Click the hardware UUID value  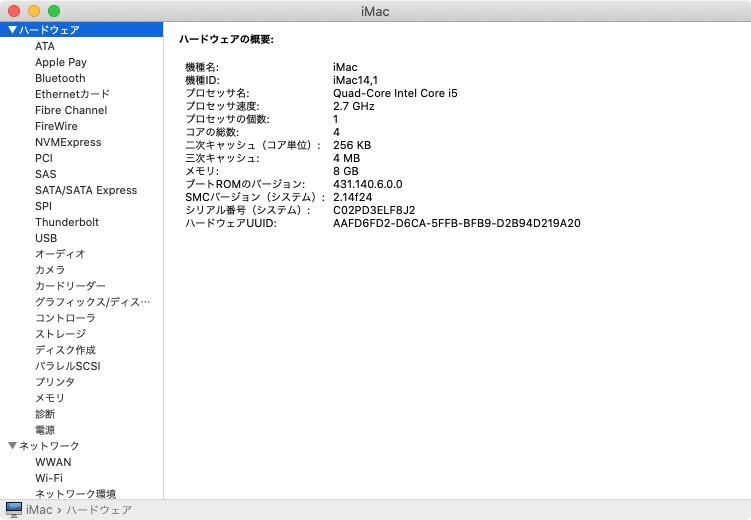point(456,223)
